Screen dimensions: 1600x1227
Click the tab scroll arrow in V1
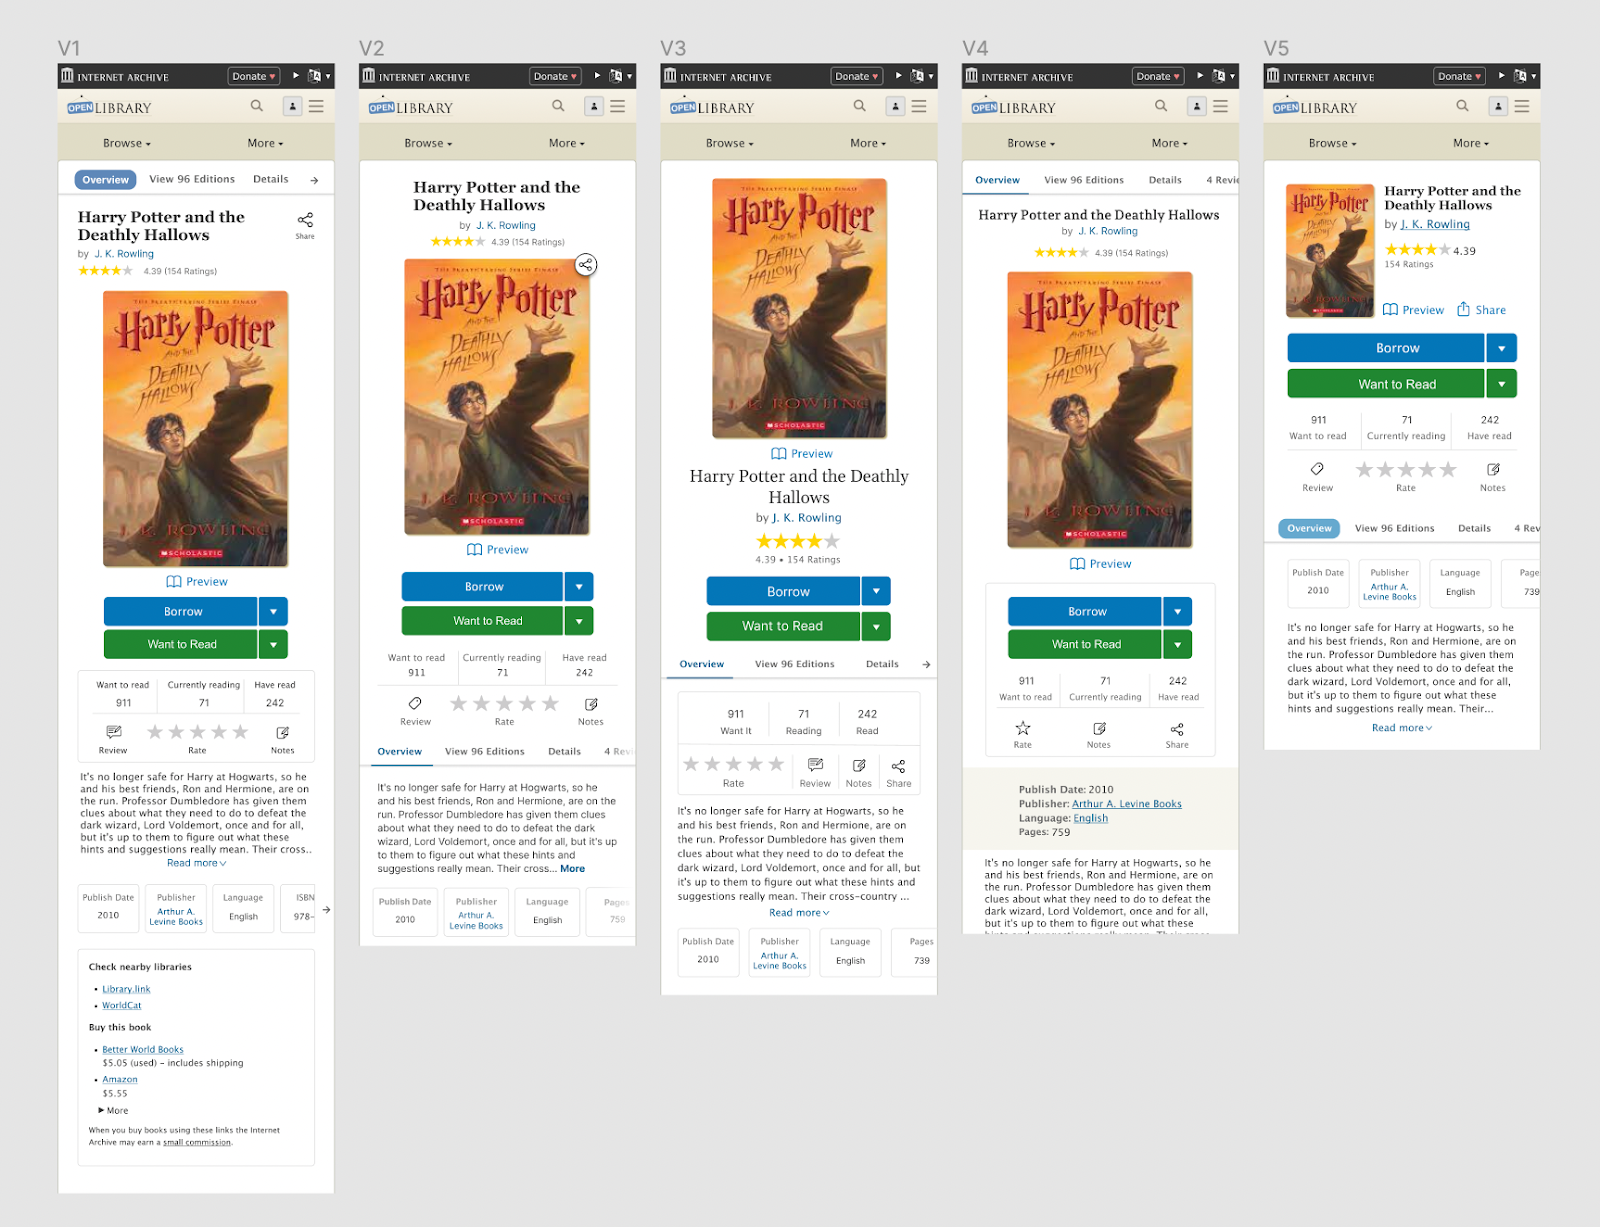[x=314, y=180]
